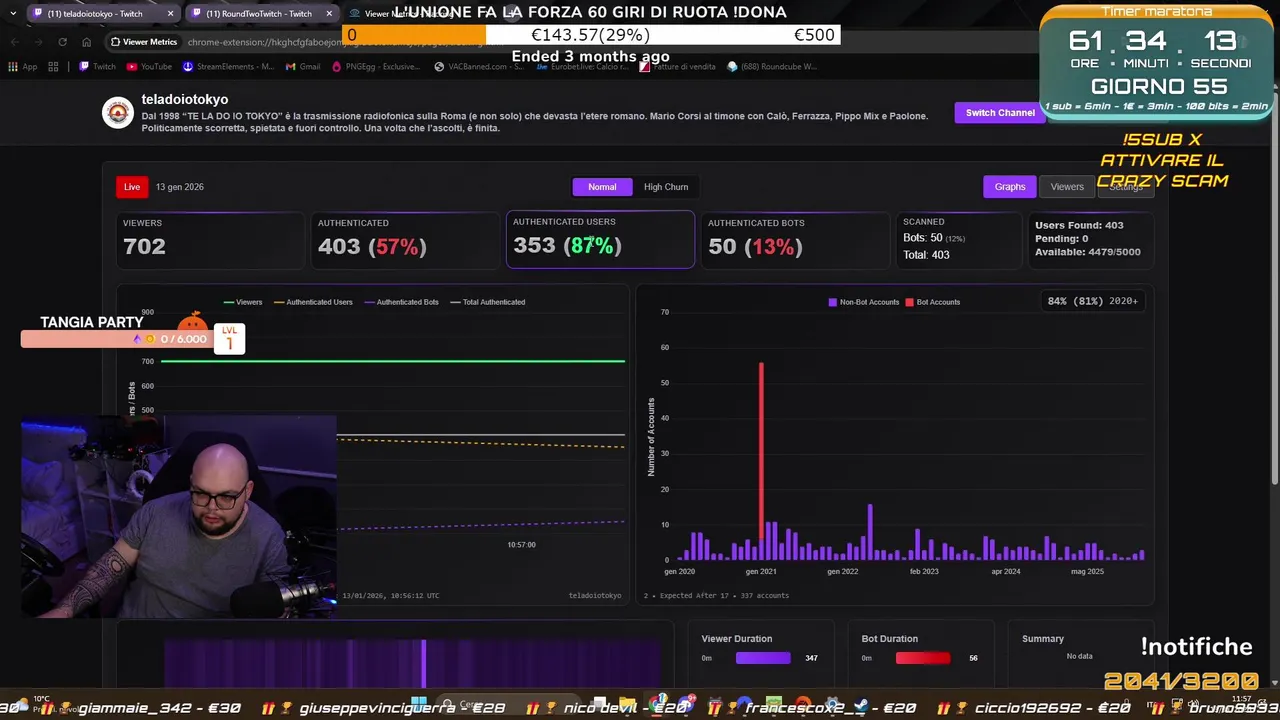
Task: Click the Users Found: 403 text
Action: 1079,226
